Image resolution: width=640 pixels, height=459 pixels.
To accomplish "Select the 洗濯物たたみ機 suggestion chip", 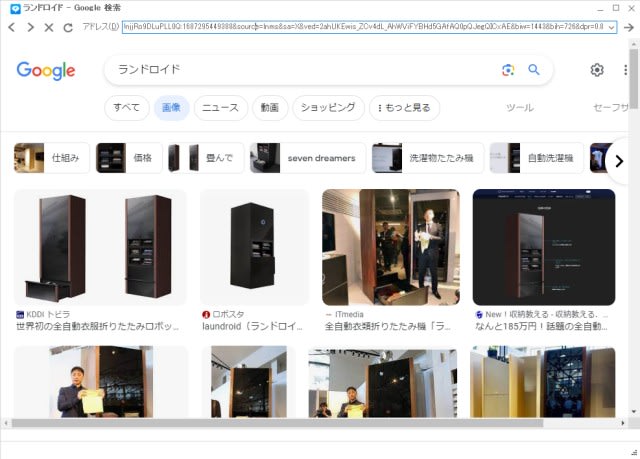I will point(428,158).
